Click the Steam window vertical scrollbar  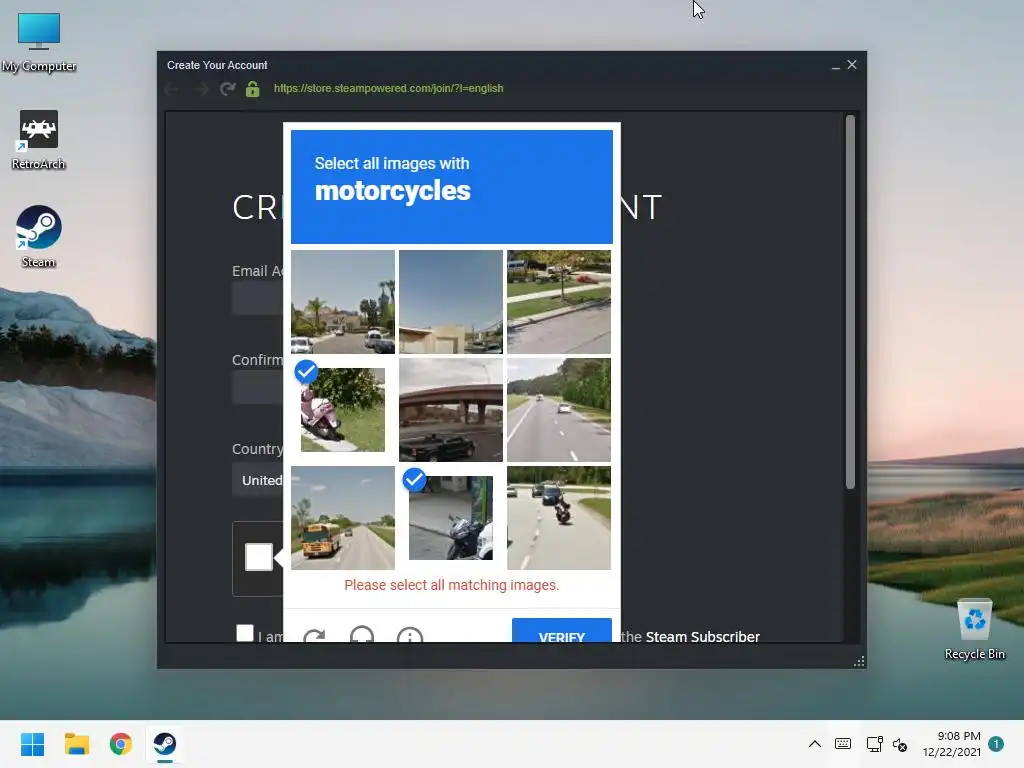pyautogui.click(x=850, y=302)
